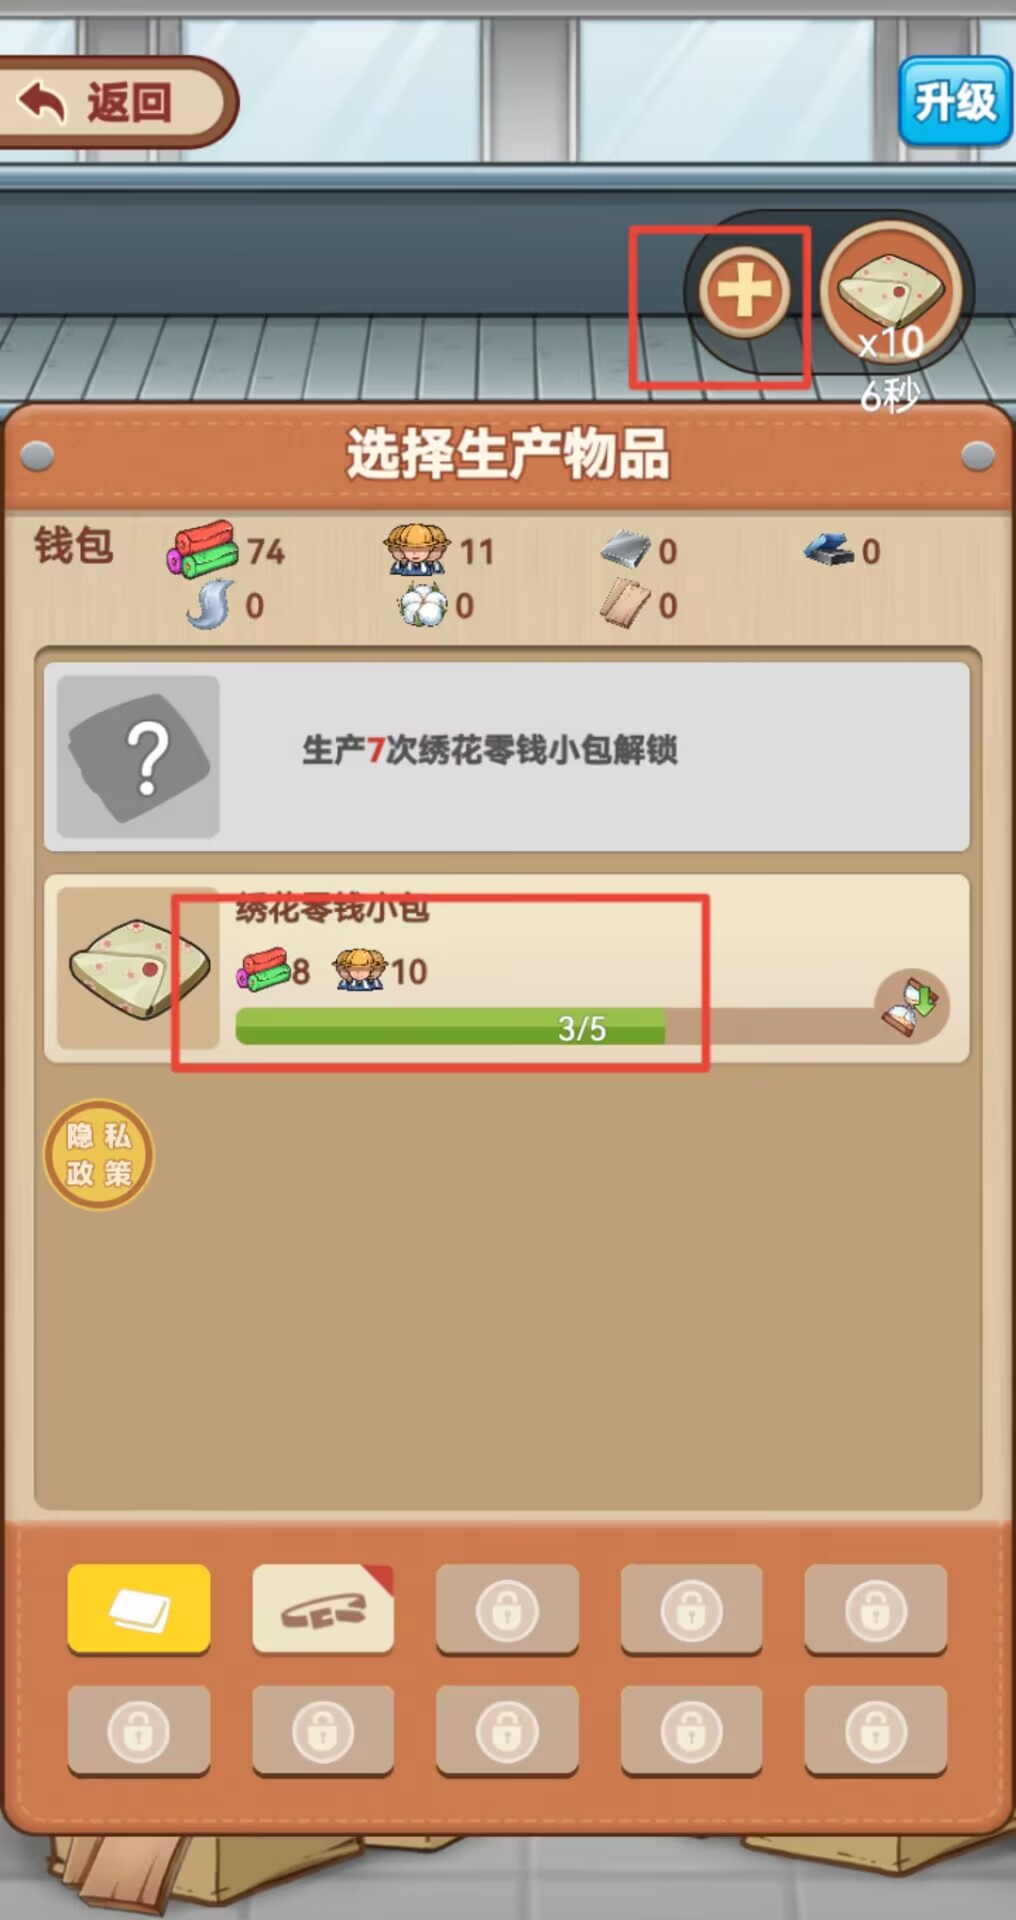Tap the locked question-mark item icon

tap(138, 756)
